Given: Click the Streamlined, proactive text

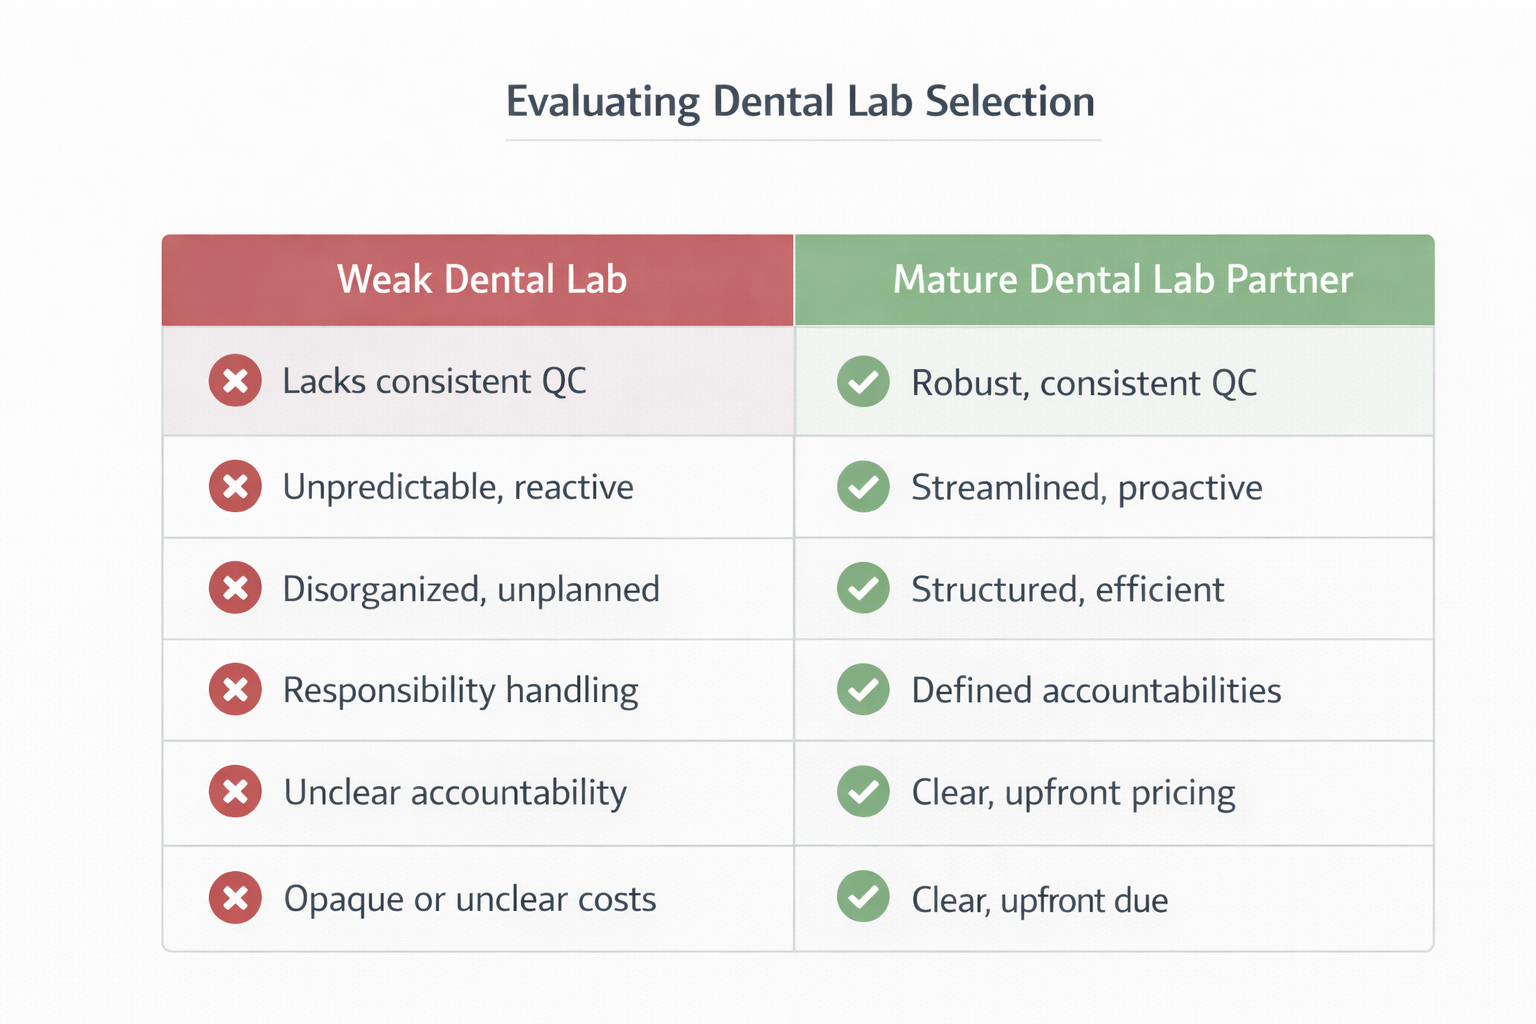Looking at the screenshot, I should tap(1087, 488).
